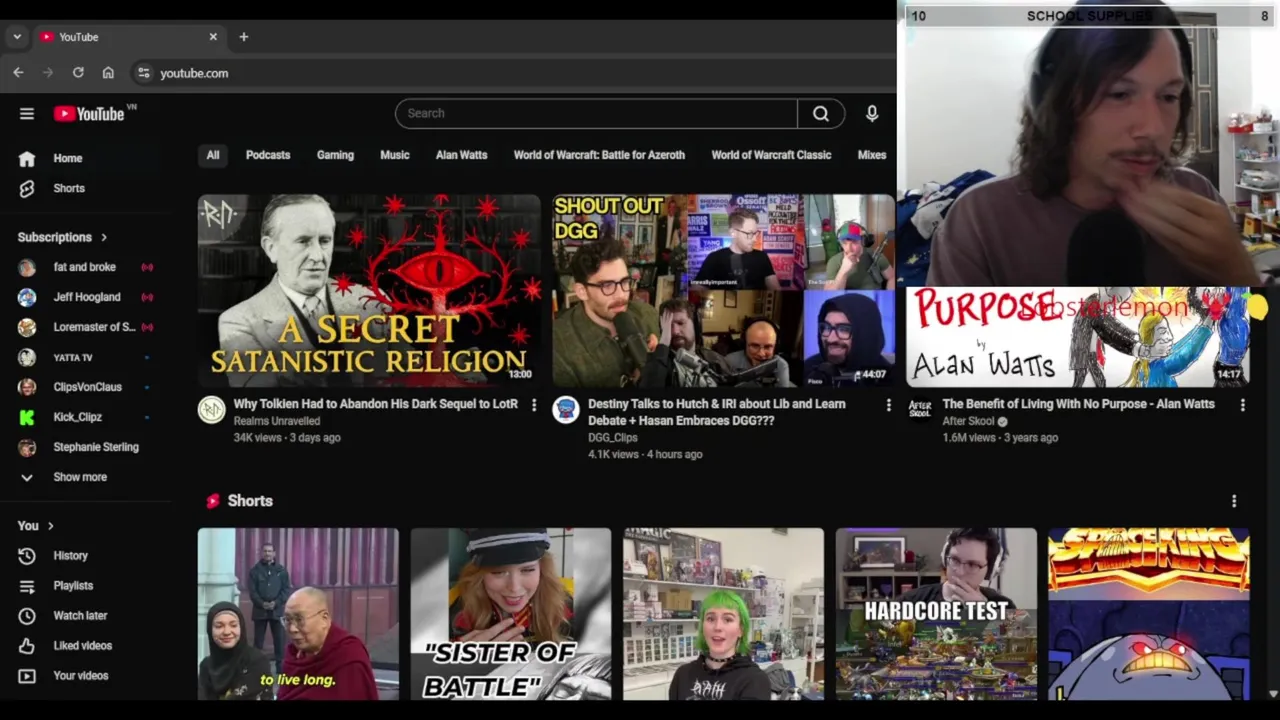
Task: Open the 'to live long' short
Action: 298,614
